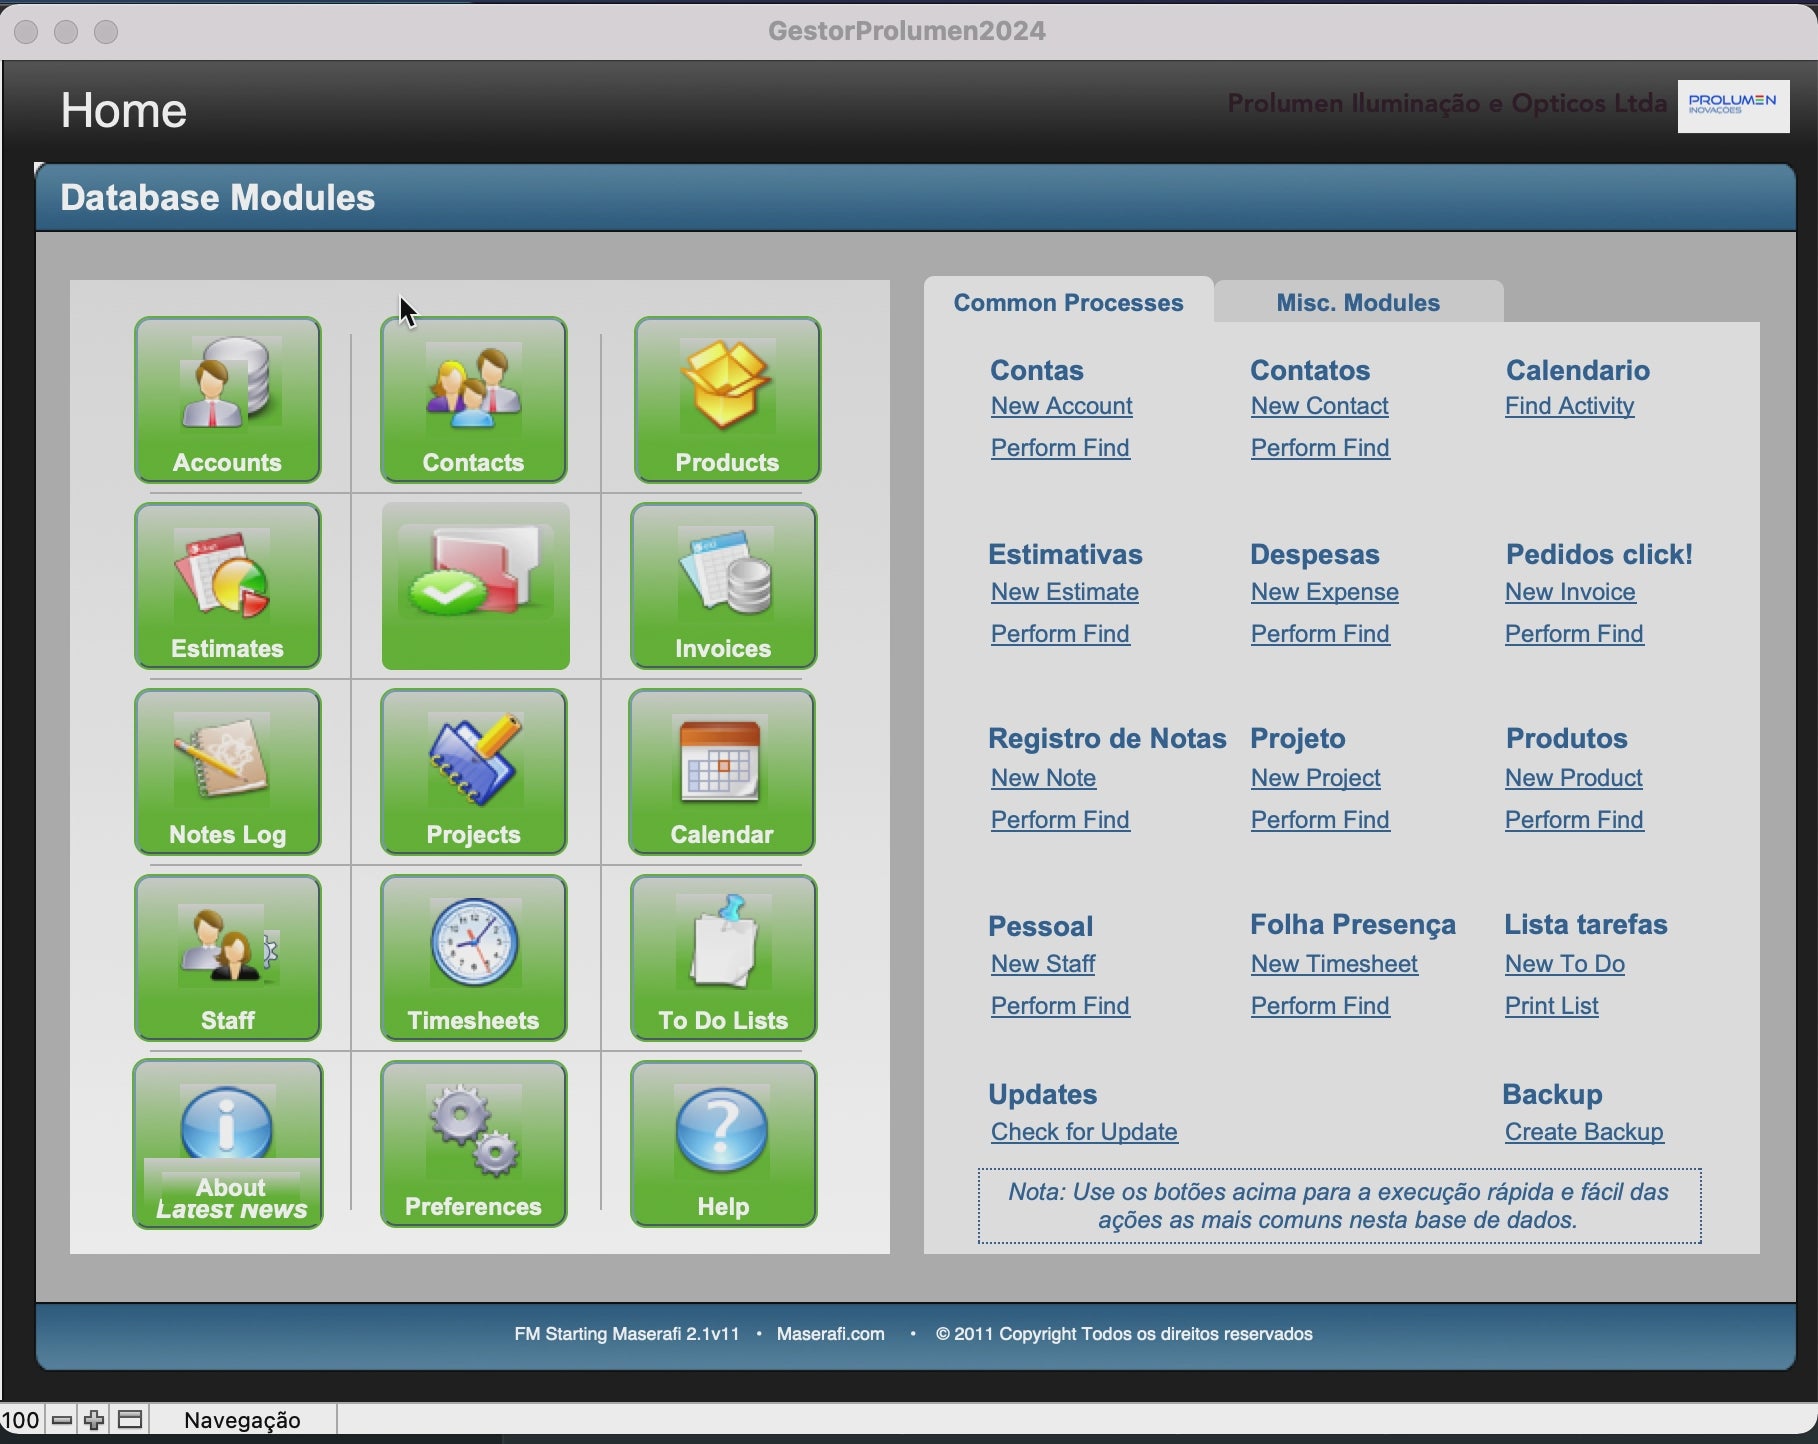Open the Timesheets module
Viewport: 1818px width, 1444px height.
pos(474,958)
